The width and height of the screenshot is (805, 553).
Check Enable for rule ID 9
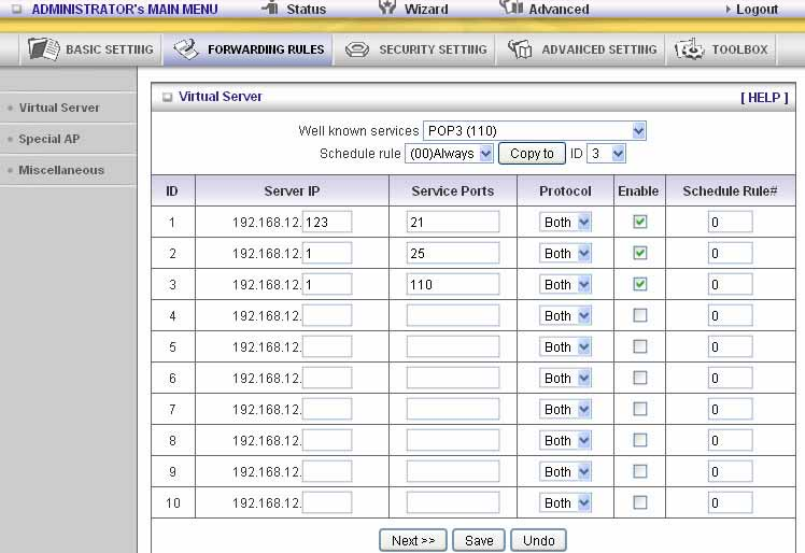[640, 471]
